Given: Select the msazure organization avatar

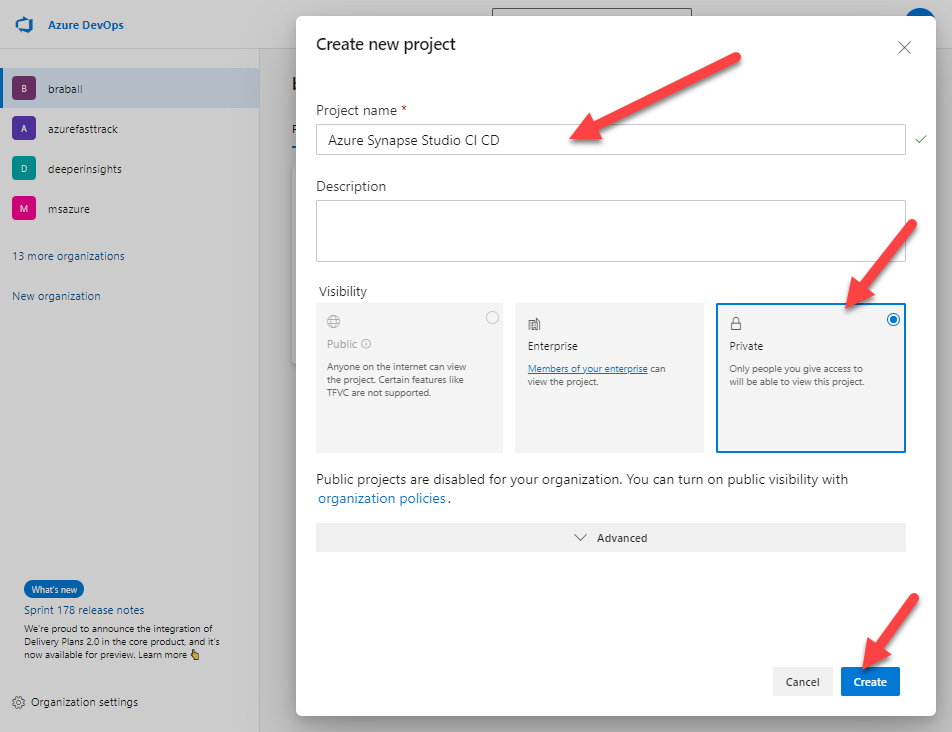Looking at the screenshot, I should tap(24, 209).
